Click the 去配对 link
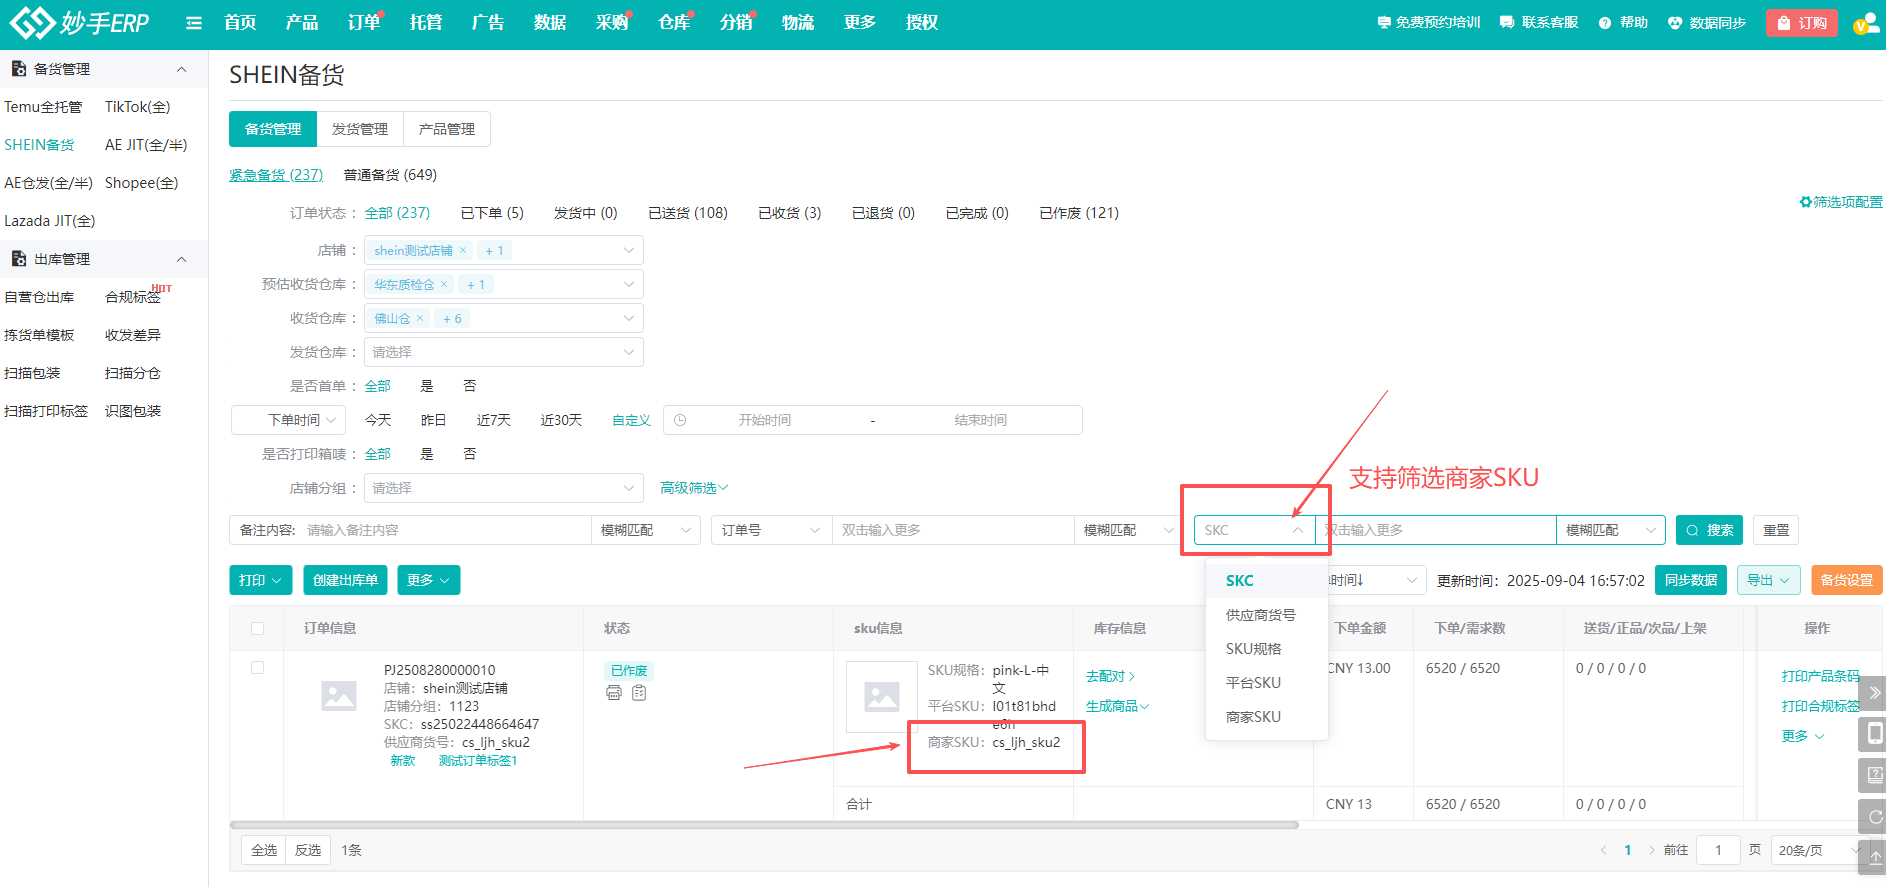Viewport: 1886px width, 887px height. click(x=1110, y=676)
